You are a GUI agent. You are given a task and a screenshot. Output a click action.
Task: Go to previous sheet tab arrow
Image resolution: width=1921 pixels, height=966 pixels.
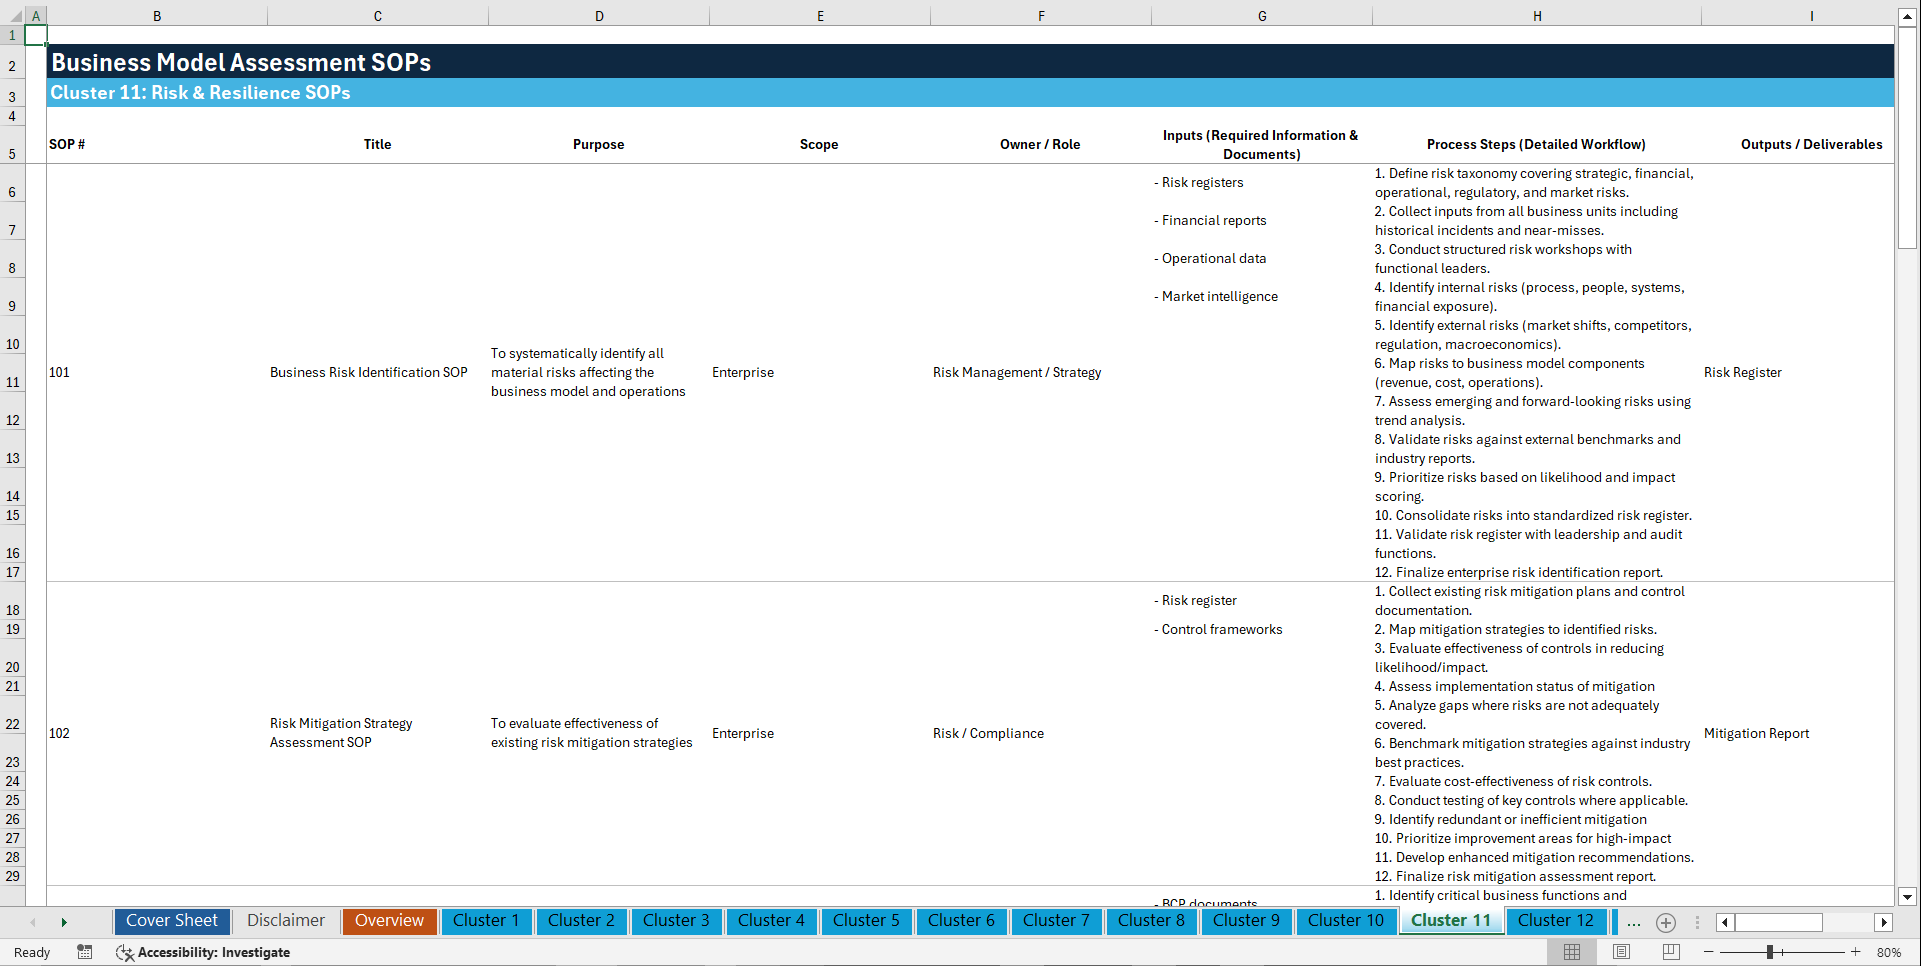33,922
